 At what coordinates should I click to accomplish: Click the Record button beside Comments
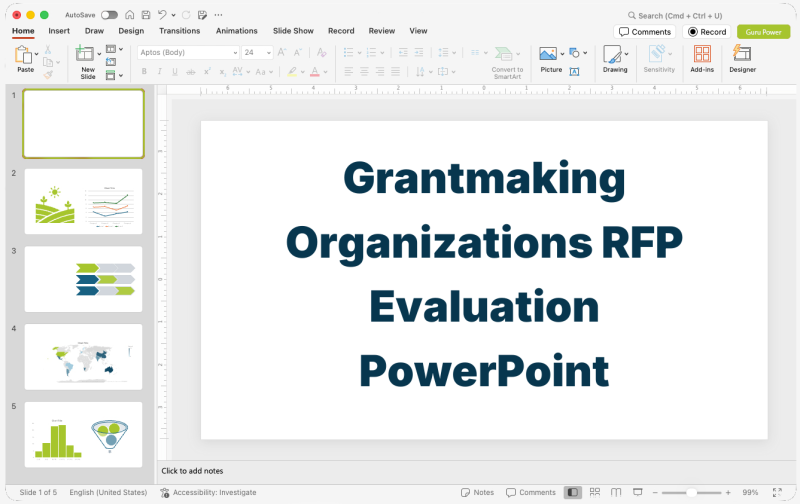(707, 32)
